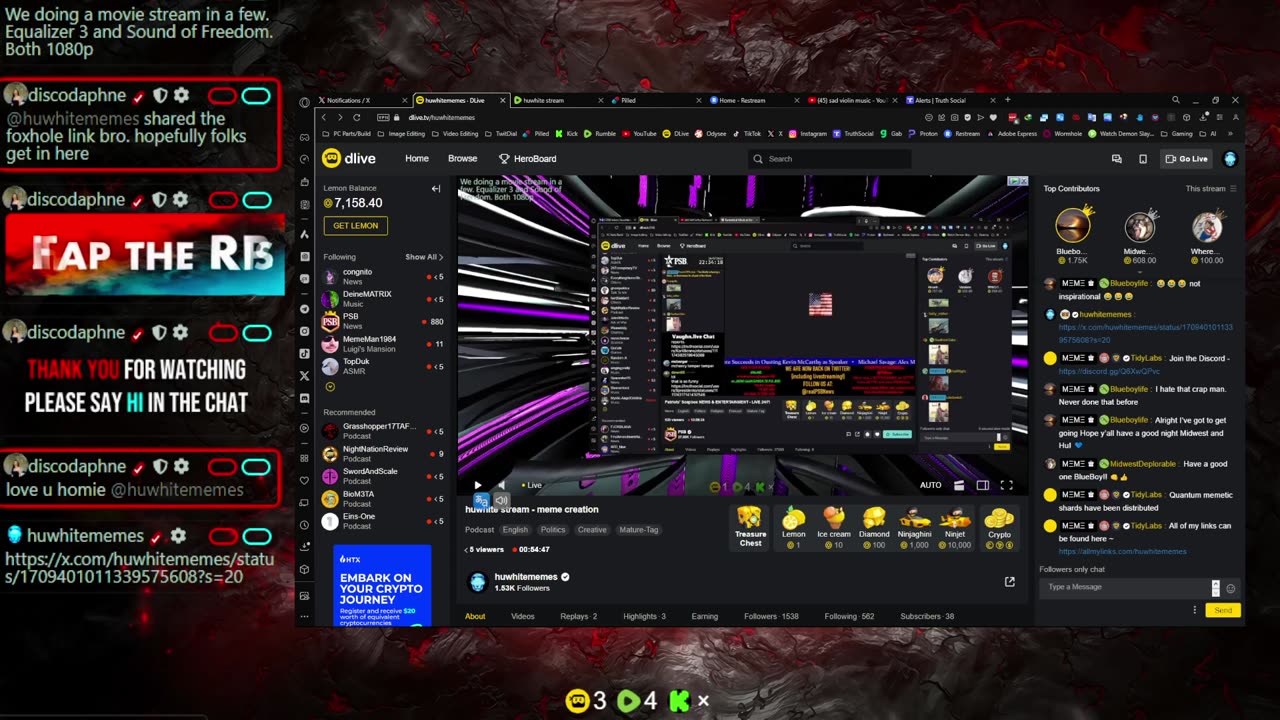Open the discord.gg link in chat
The width and height of the screenshot is (1280, 720).
[1110, 371]
